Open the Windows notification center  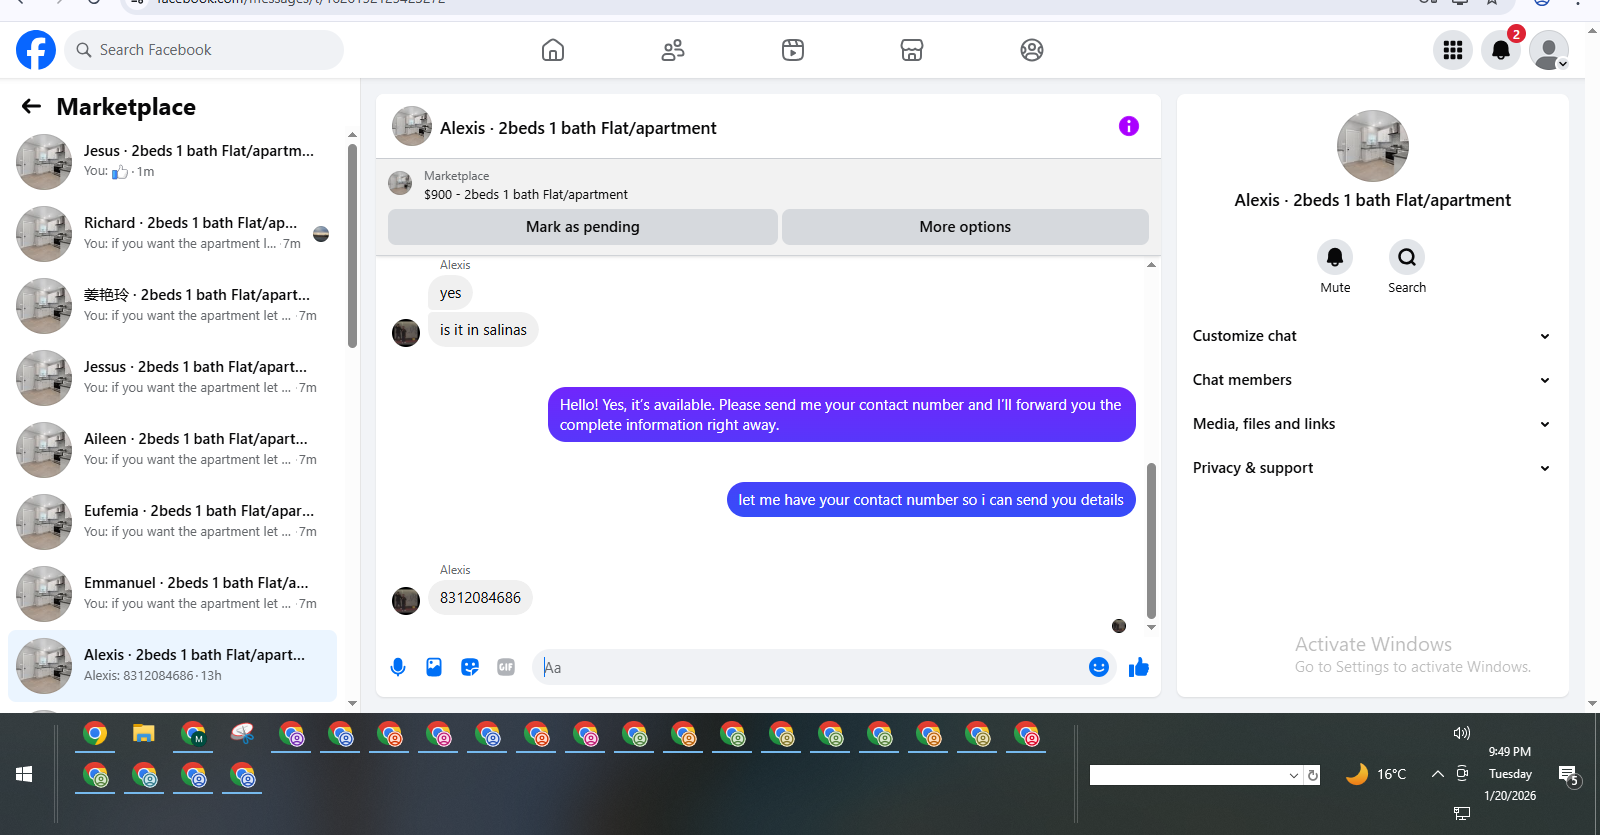(x=1569, y=775)
